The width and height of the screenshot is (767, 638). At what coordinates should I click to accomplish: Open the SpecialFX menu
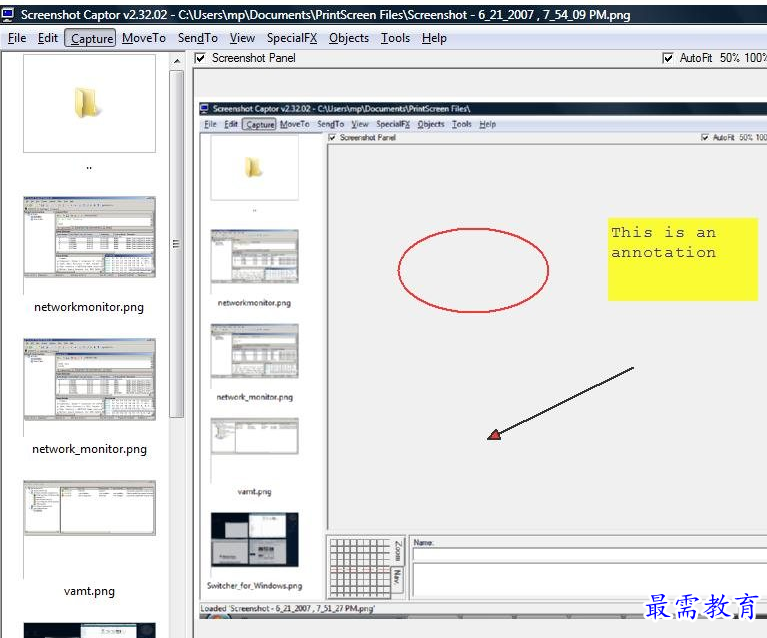(292, 38)
